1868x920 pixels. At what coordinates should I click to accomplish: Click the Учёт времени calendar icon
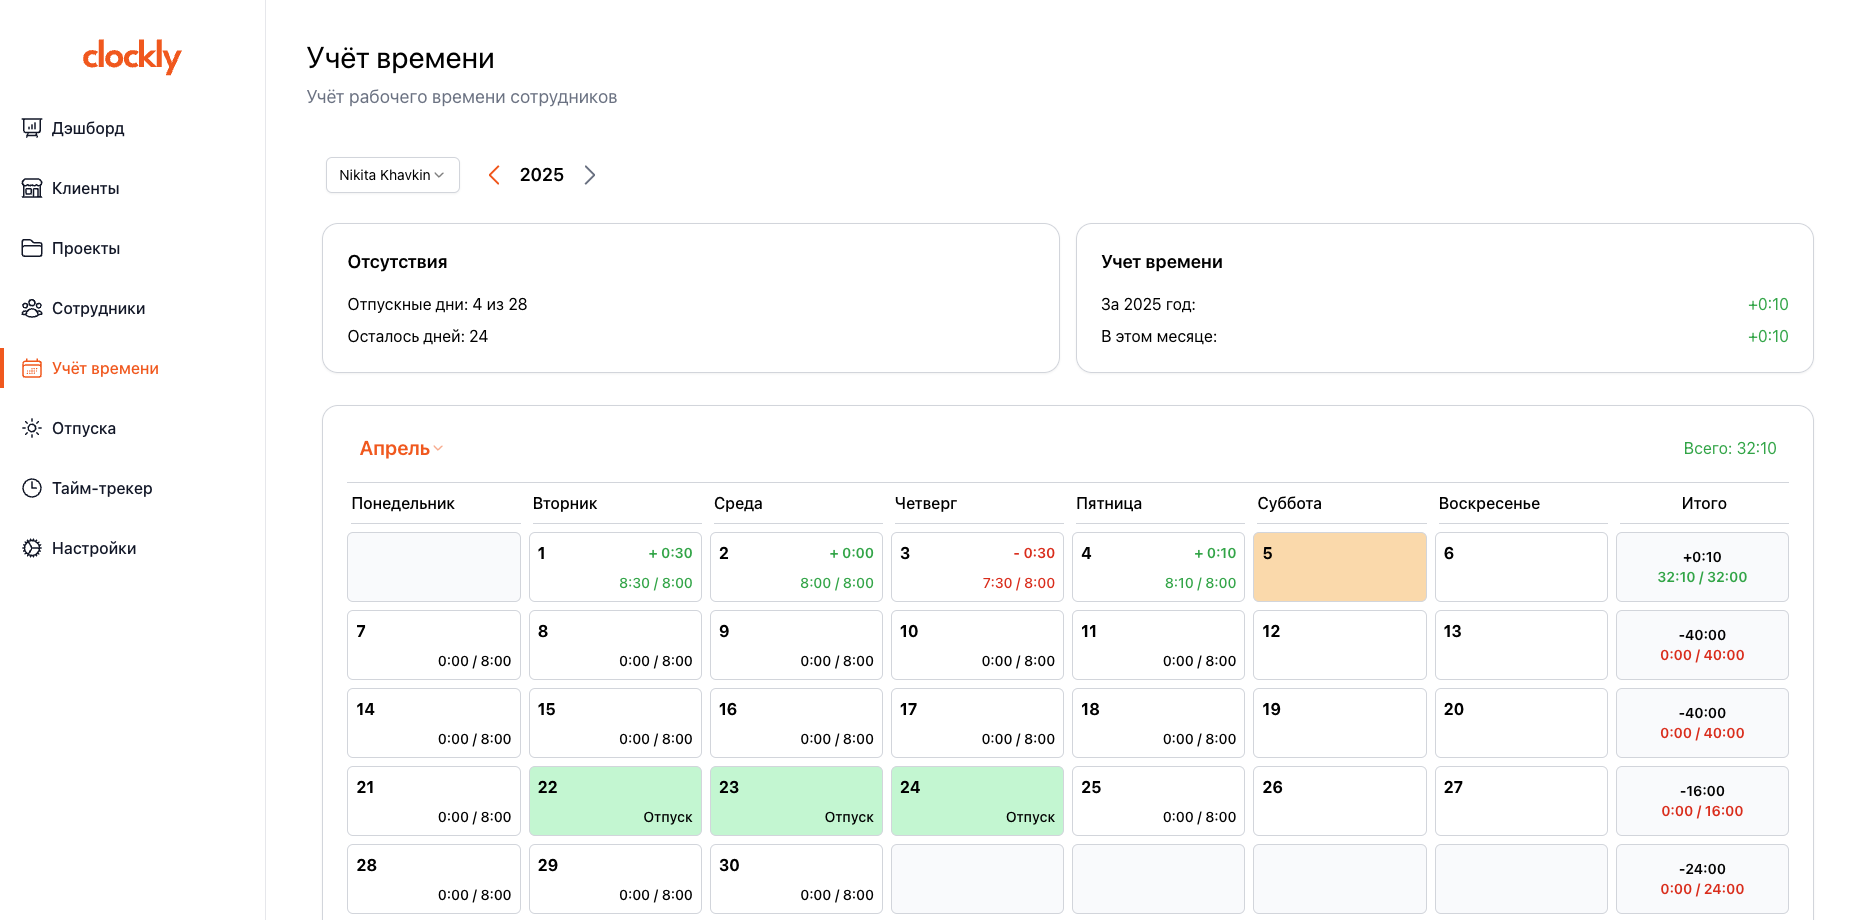pos(32,368)
